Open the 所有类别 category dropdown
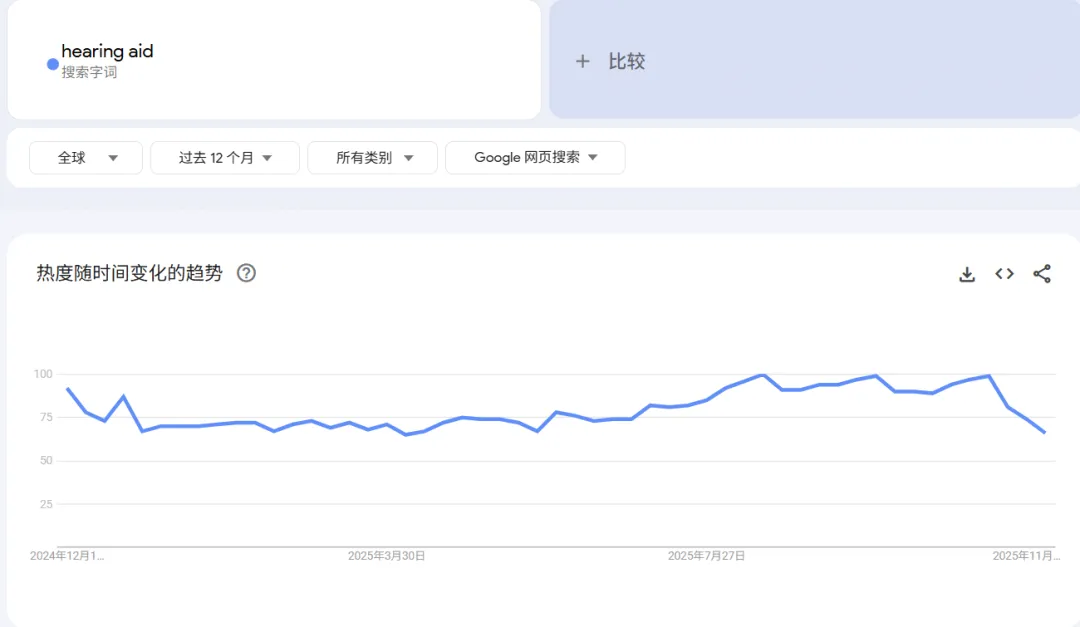This screenshot has width=1080, height=627. tap(372, 157)
